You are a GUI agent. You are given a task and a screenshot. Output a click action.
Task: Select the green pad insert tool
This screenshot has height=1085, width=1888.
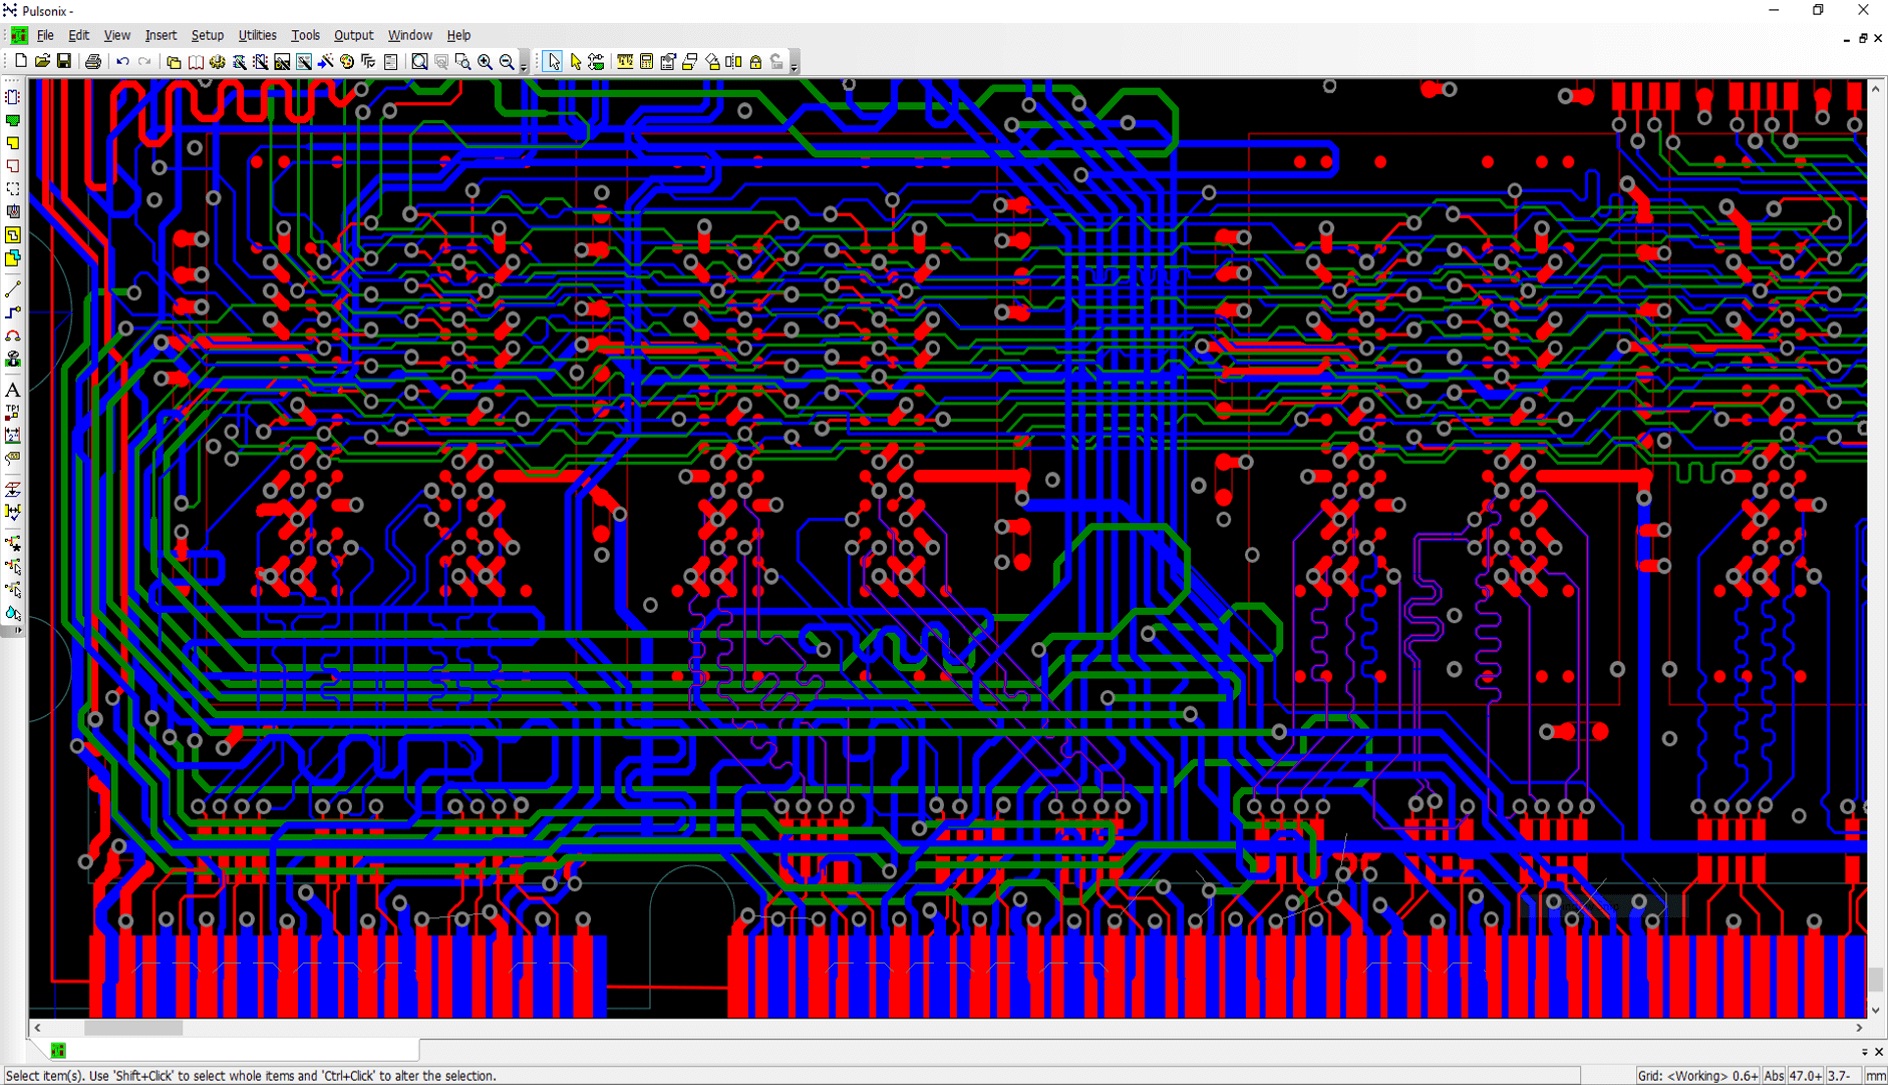(13, 120)
